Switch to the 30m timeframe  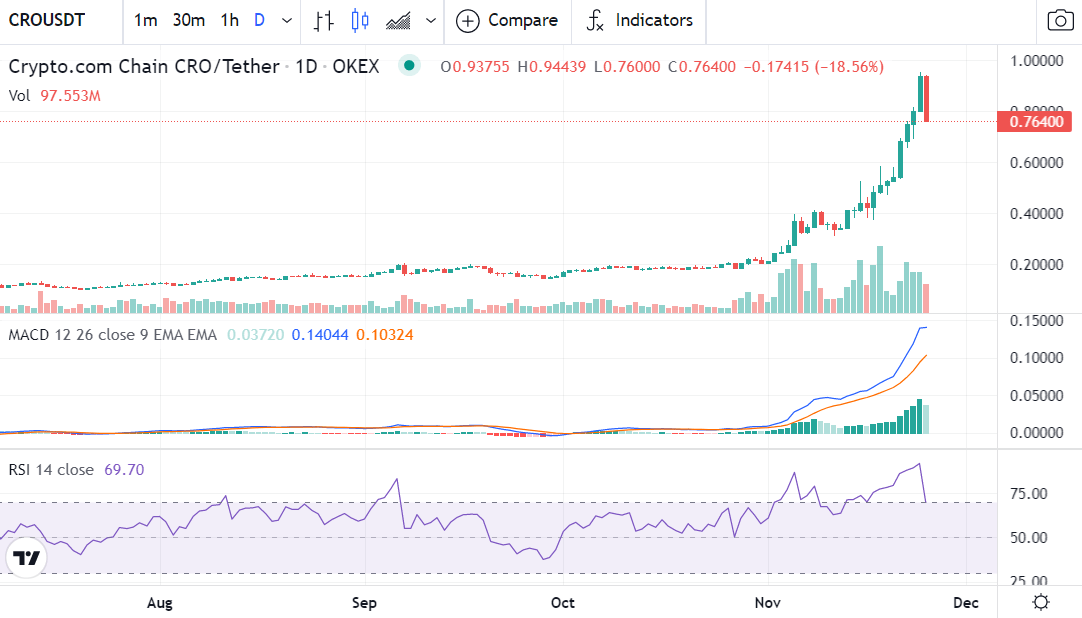tap(188, 21)
